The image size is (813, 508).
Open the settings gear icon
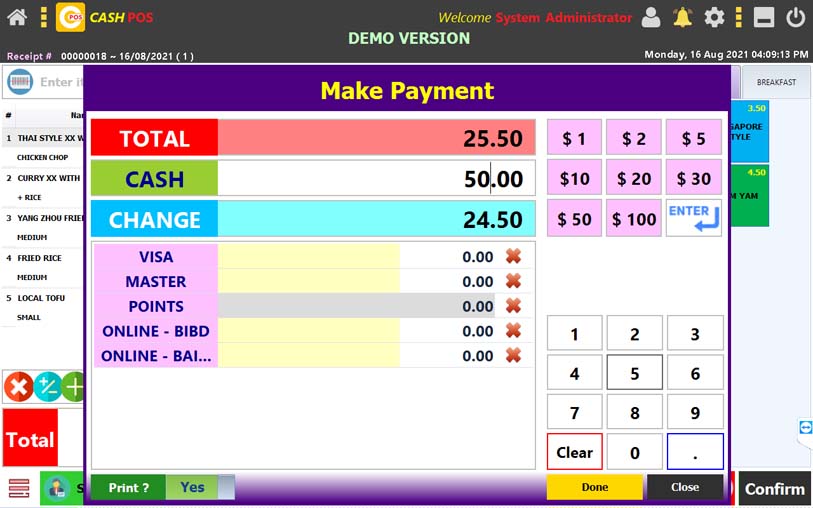pyautogui.click(x=714, y=17)
